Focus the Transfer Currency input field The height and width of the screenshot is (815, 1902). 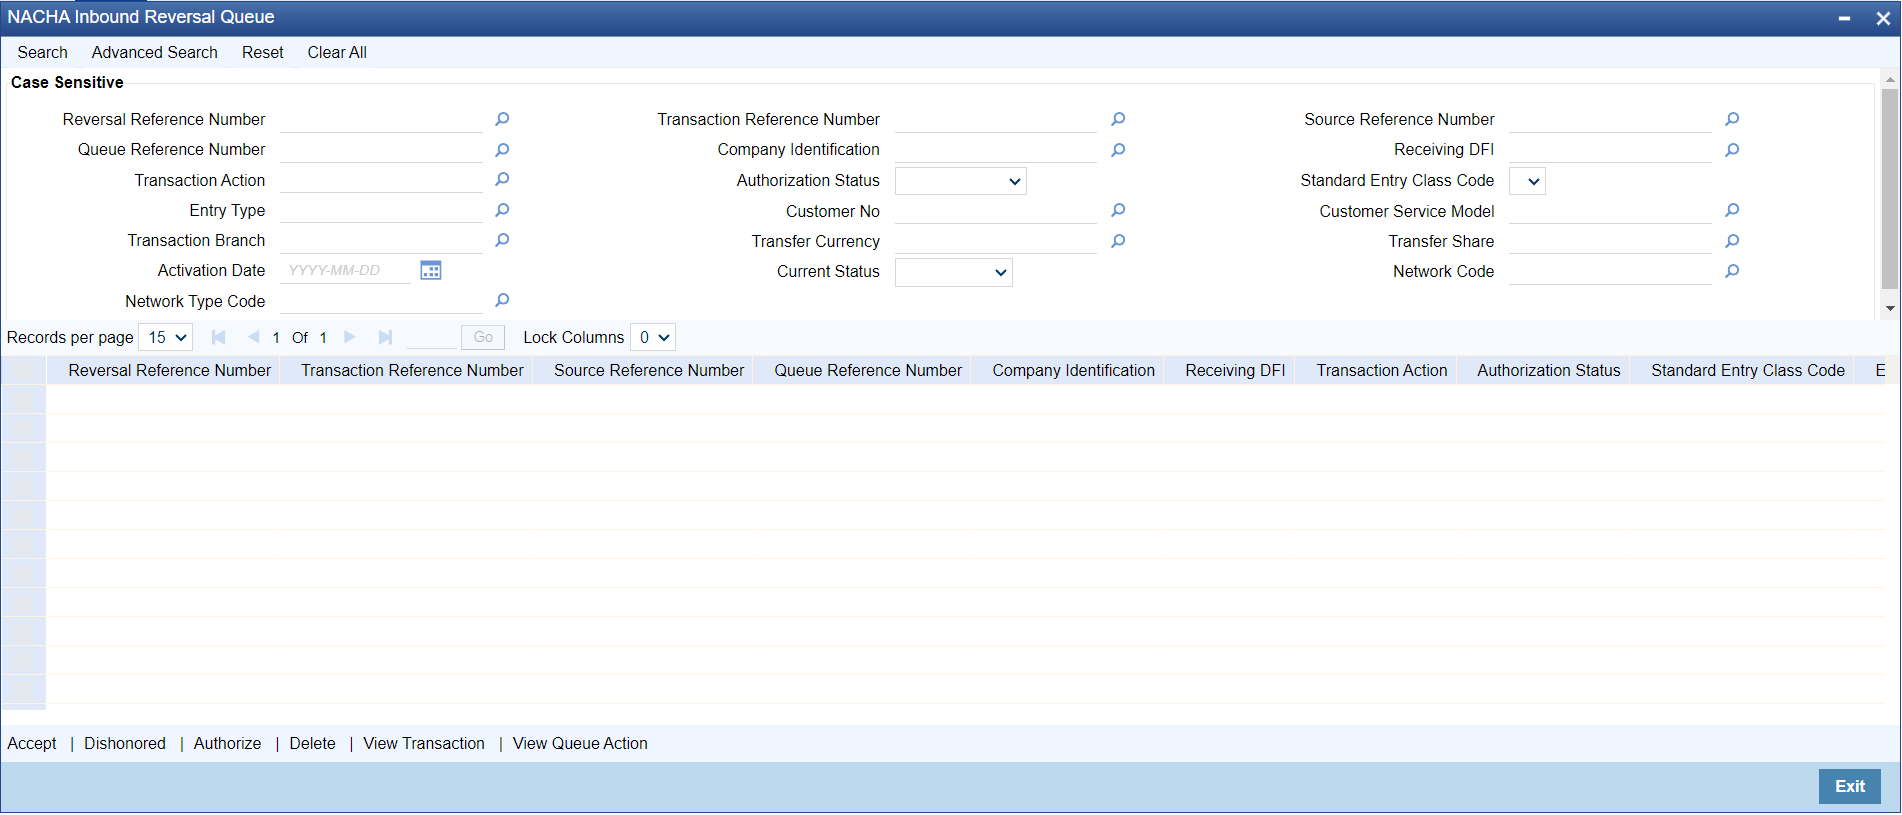click(x=996, y=241)
